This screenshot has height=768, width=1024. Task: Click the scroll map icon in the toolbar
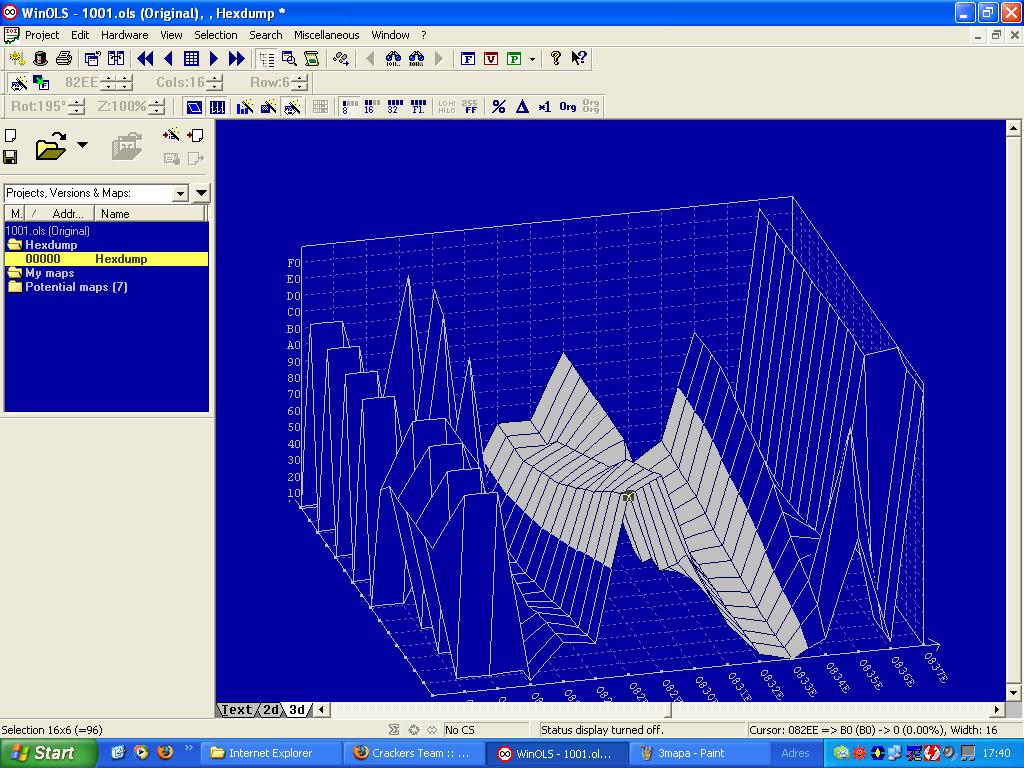tap(312, 59)
